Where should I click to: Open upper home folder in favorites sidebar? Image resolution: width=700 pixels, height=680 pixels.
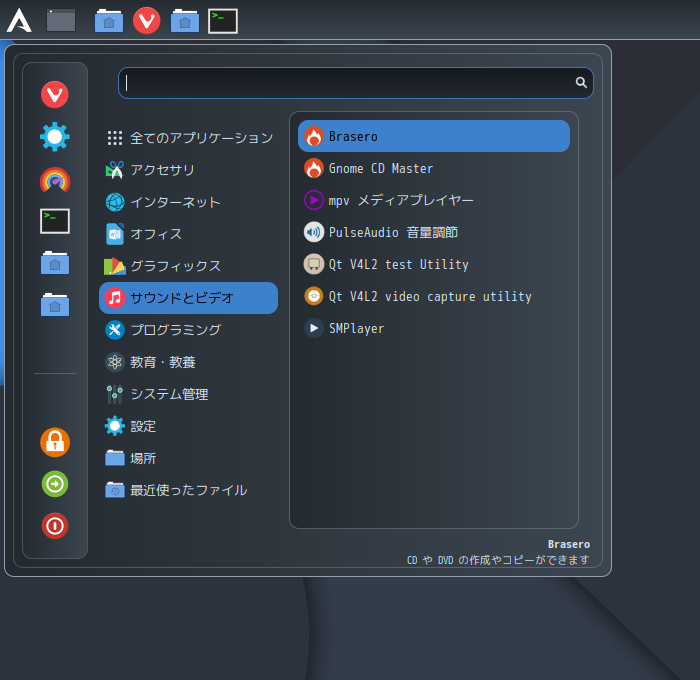[55, 263]
